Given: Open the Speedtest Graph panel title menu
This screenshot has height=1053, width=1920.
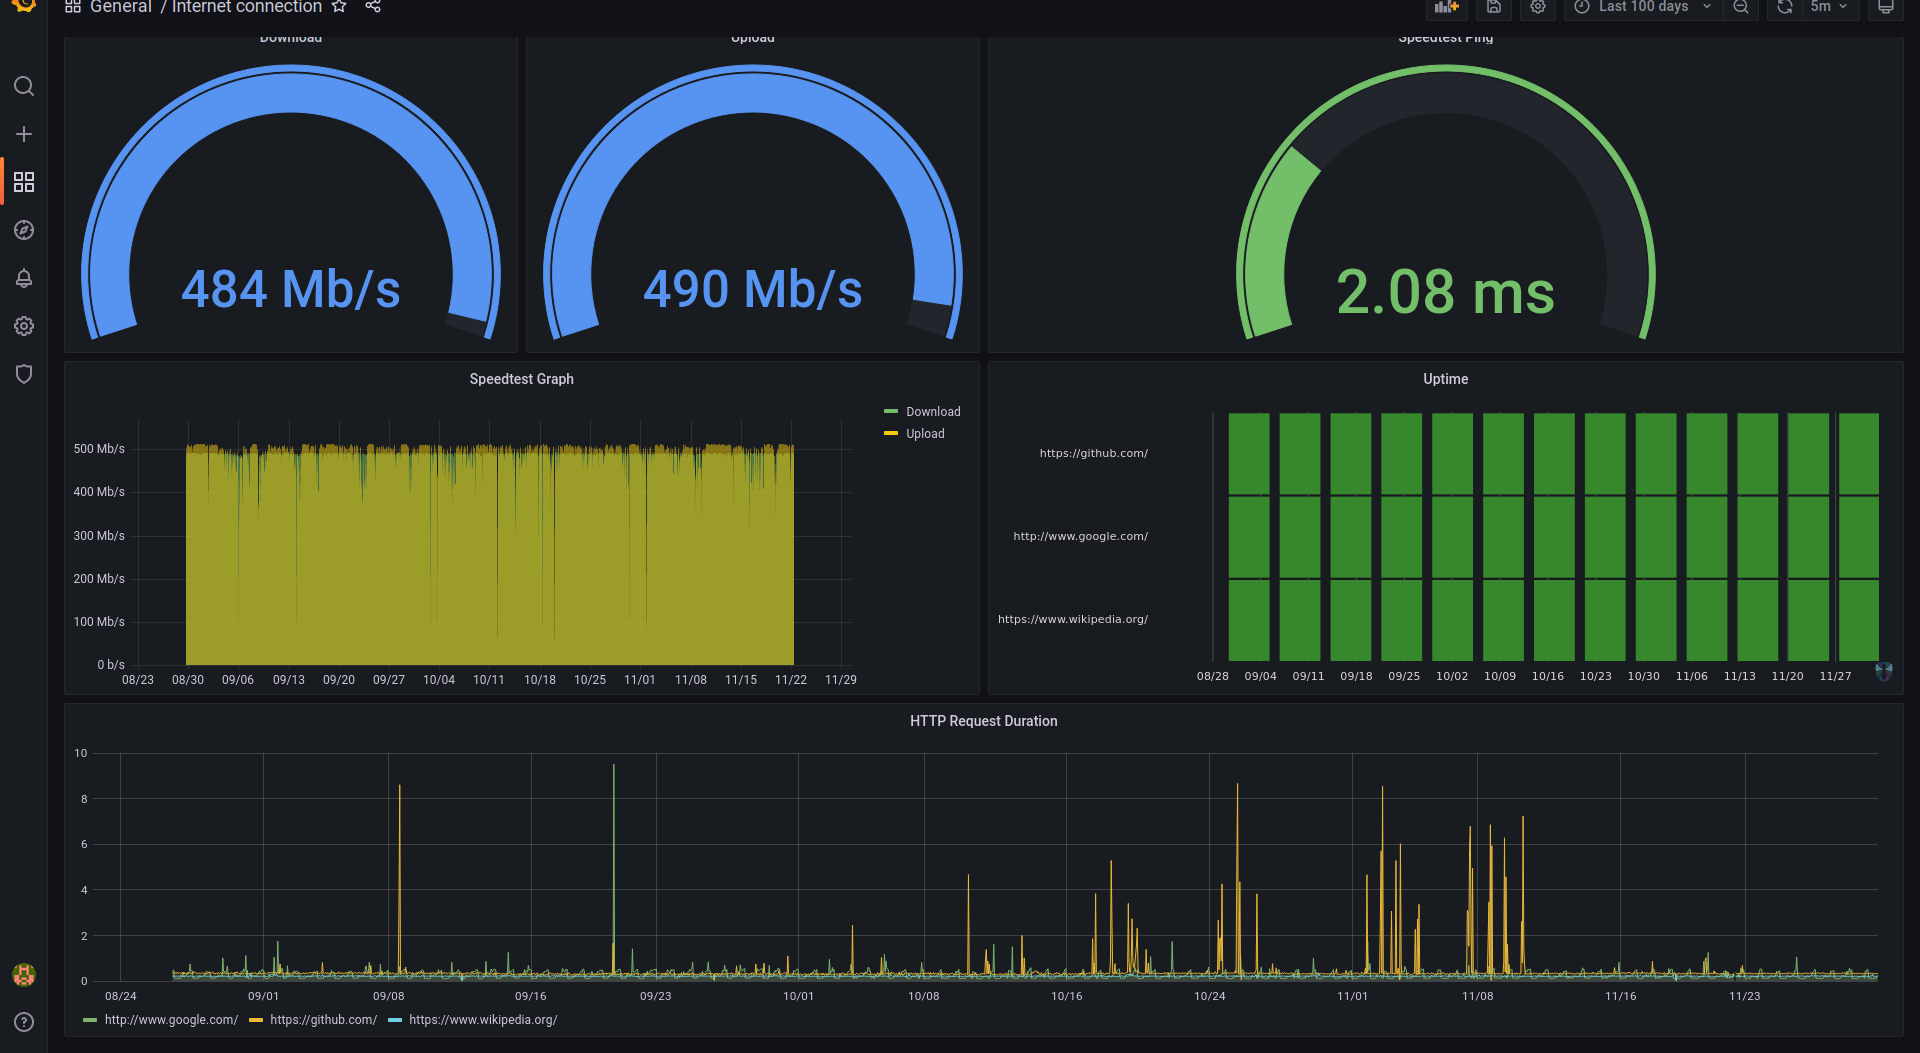Looking at the screenshot, I should 522,379.
